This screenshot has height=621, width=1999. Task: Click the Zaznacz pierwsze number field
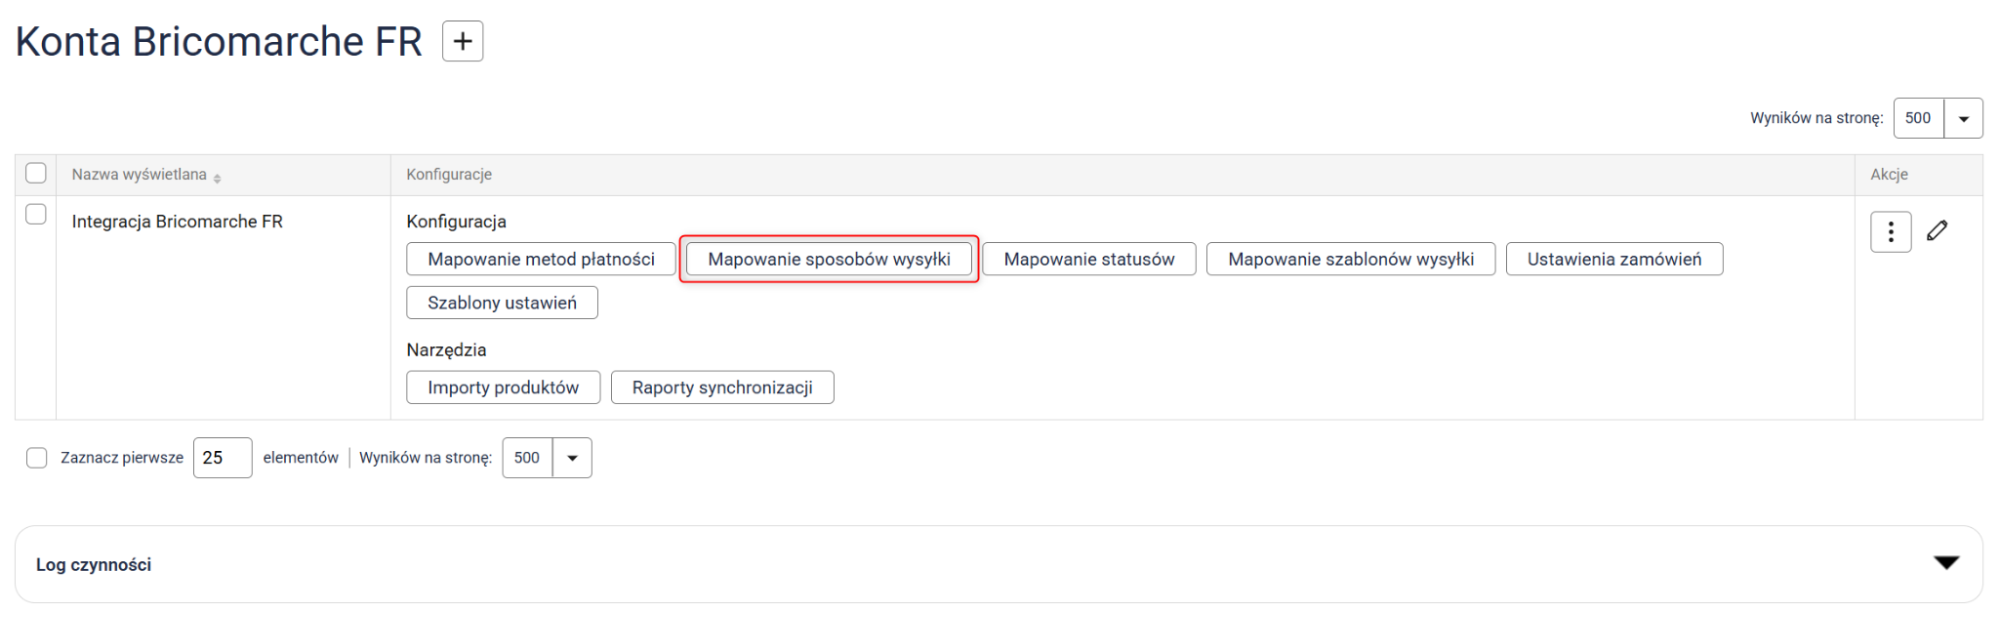[x=222, y=458]
